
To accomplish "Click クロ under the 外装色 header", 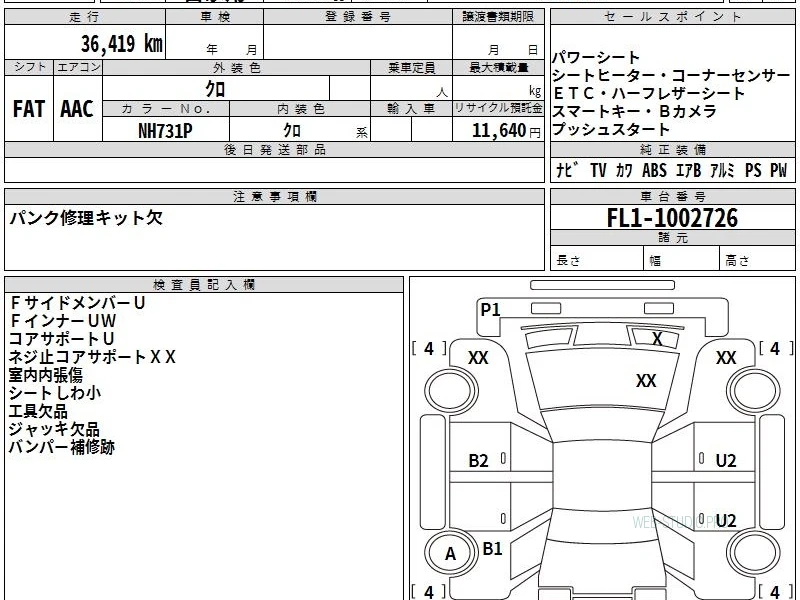I will pyautogui.click(x=215, y=89).
